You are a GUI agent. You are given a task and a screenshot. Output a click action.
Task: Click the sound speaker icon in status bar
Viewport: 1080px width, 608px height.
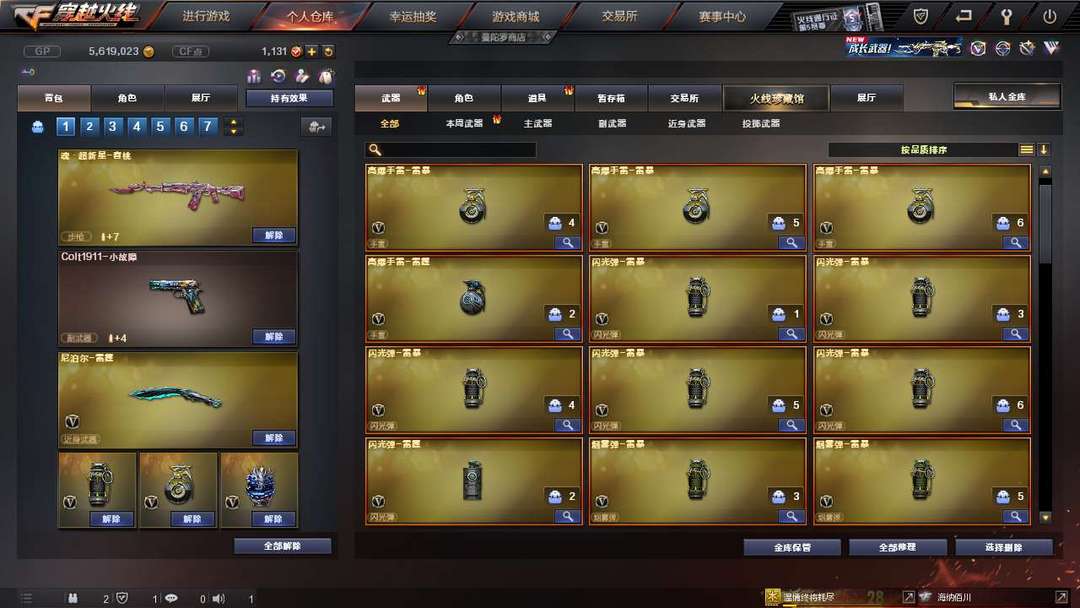[218, 598]
